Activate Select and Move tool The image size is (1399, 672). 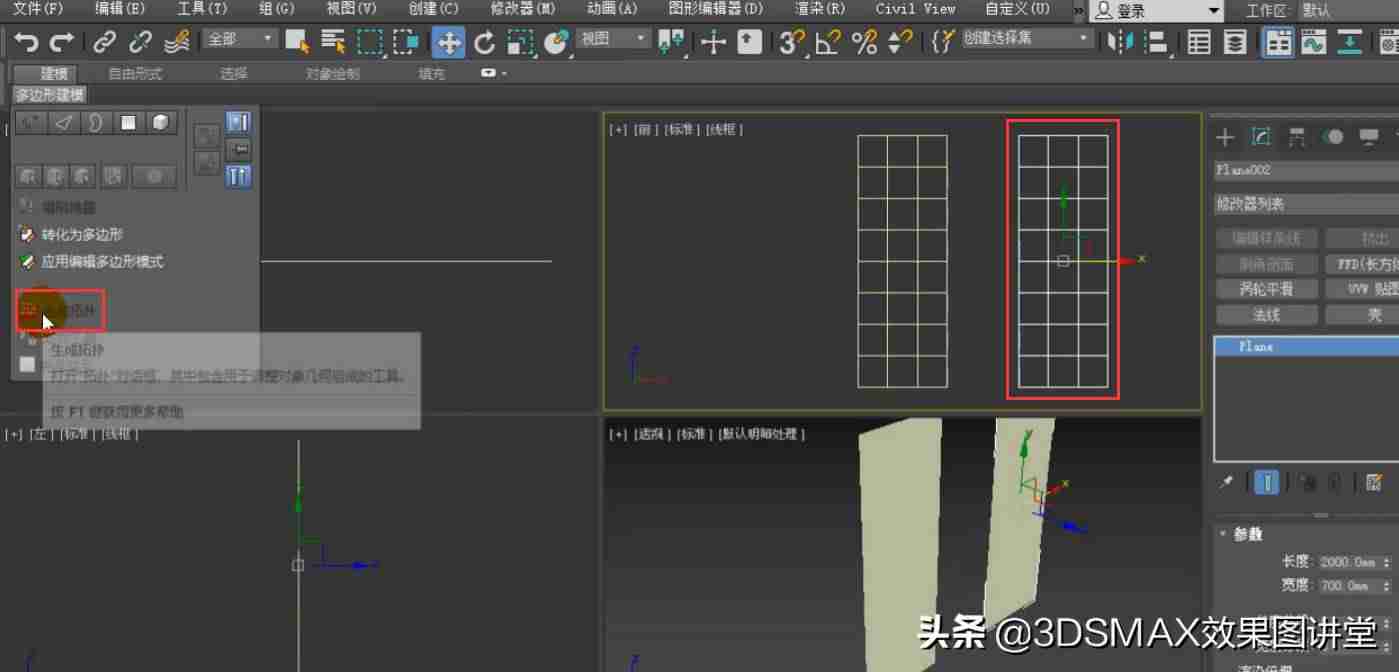pyautogui.click(x=449, y=42)
